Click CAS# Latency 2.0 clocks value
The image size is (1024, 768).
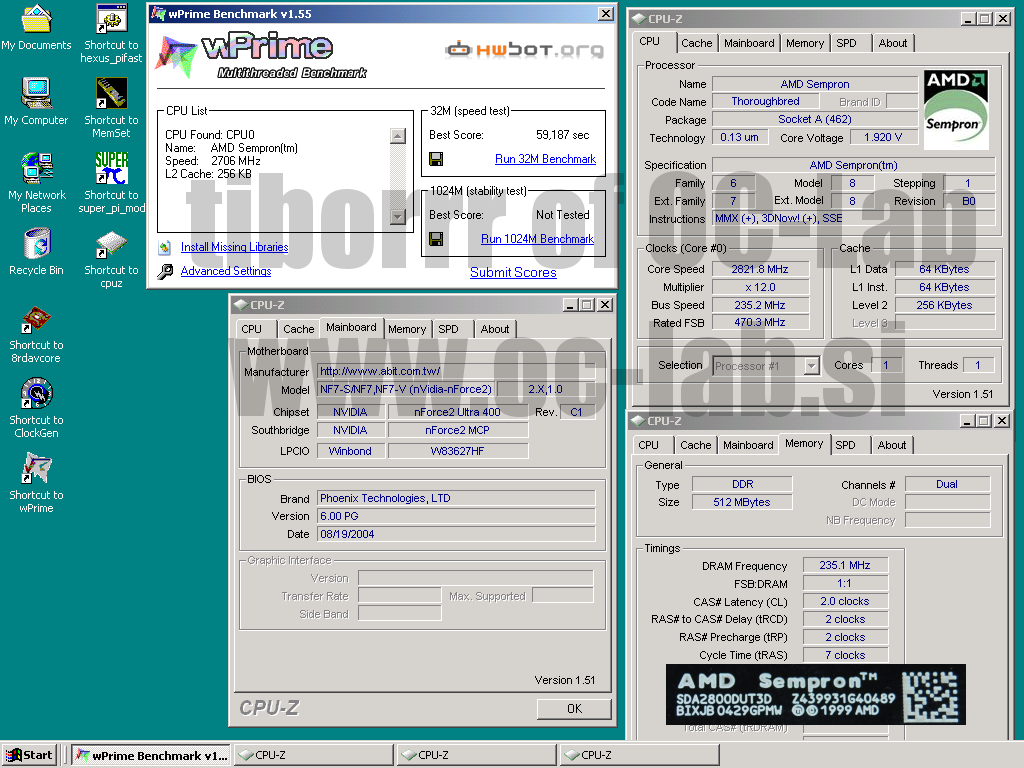point(845,601)
